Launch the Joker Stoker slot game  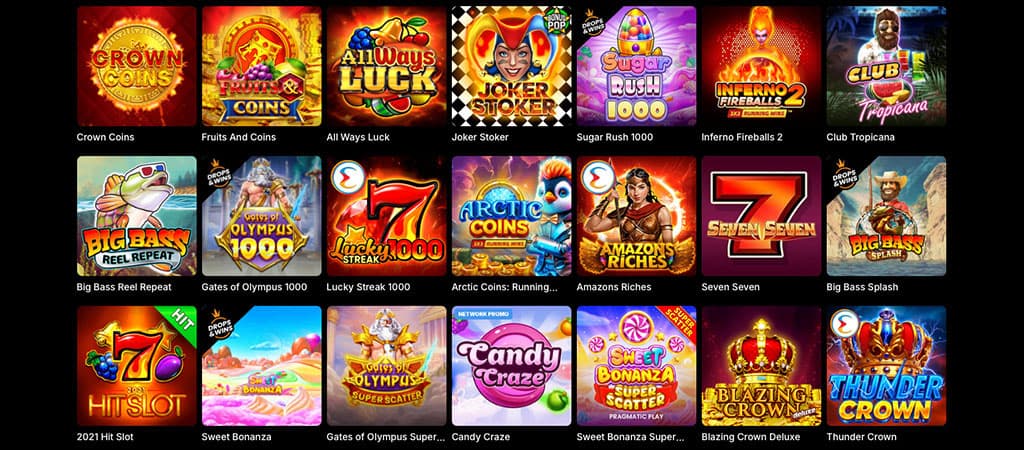[511, 66]
